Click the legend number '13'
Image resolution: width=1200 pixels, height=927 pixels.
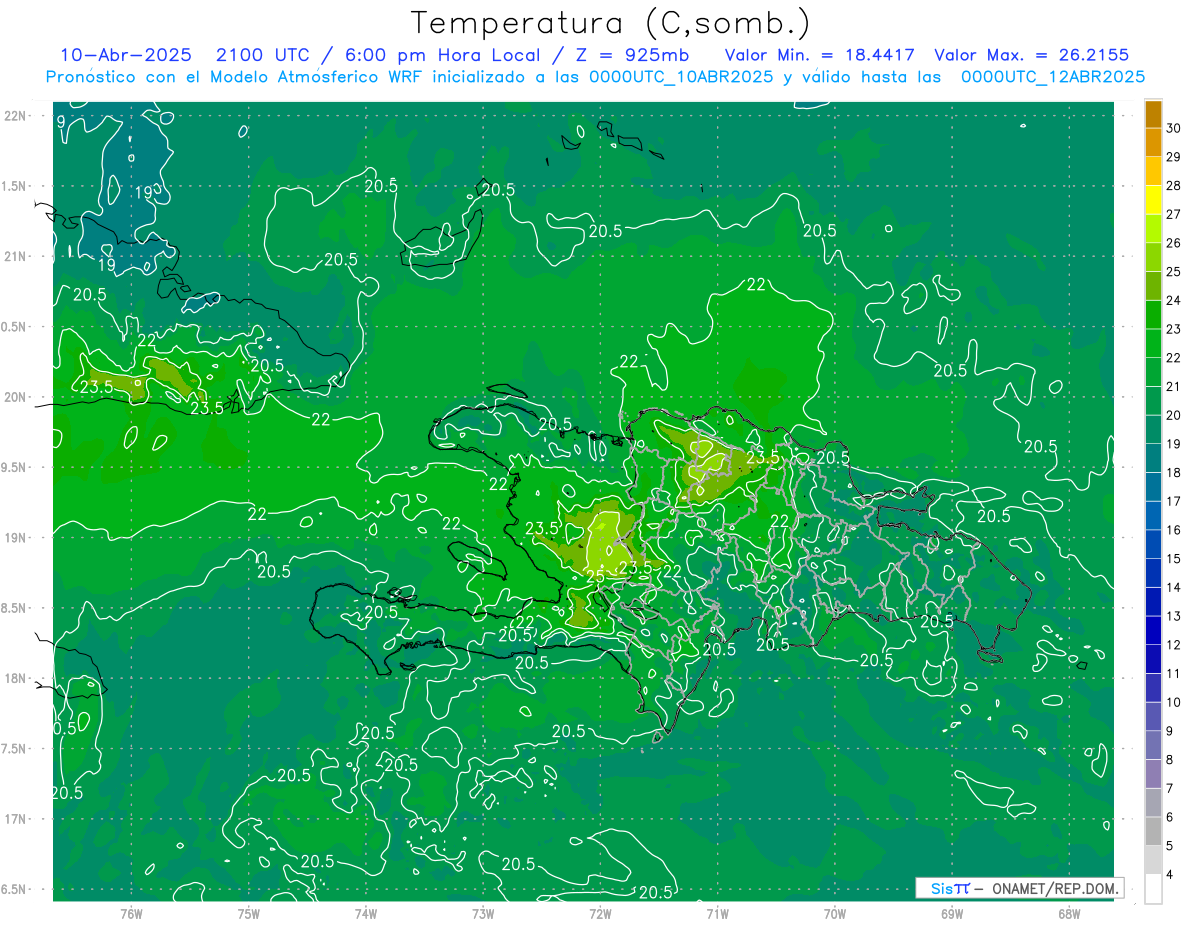[x=1174, y=616]
